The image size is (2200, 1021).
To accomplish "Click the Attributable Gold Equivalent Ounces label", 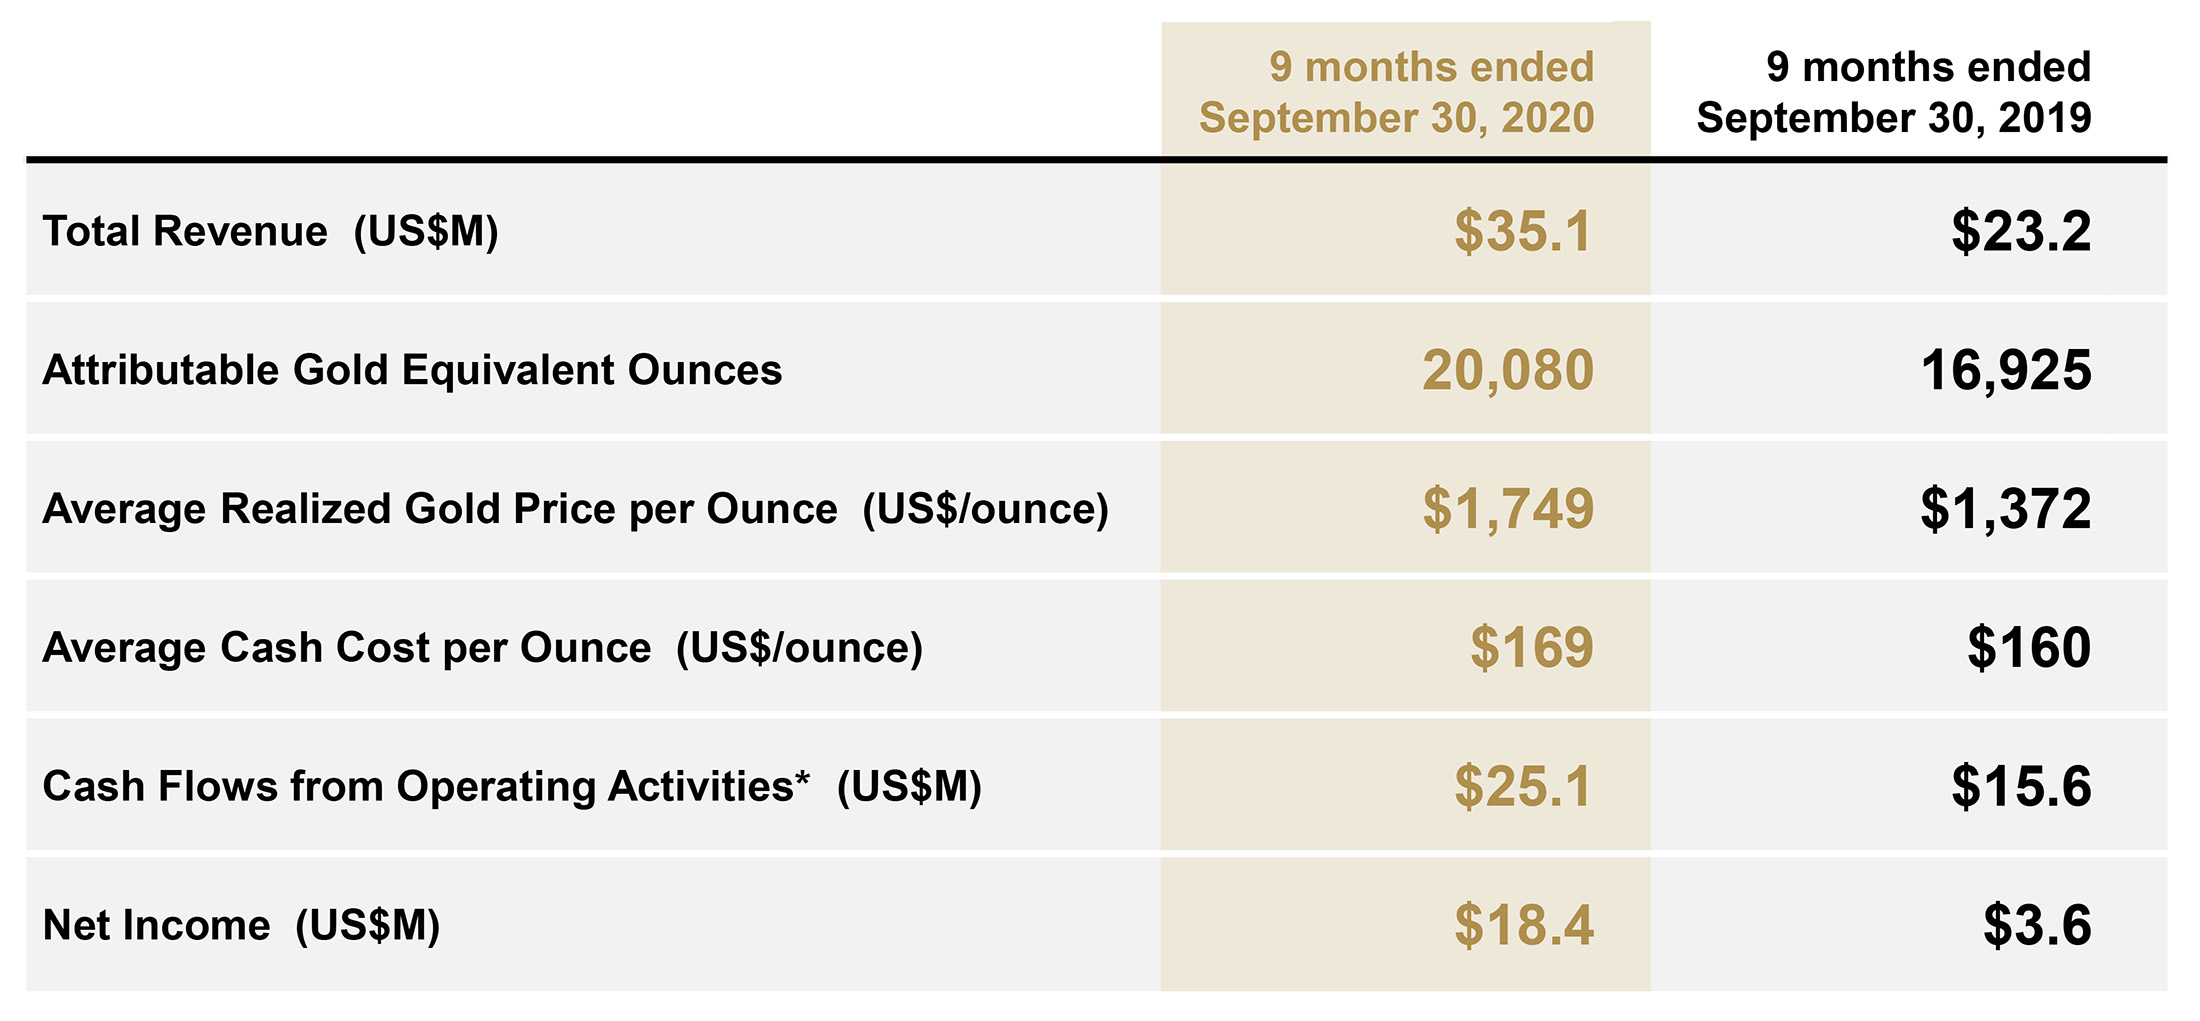I will click(x=412, y=370).
